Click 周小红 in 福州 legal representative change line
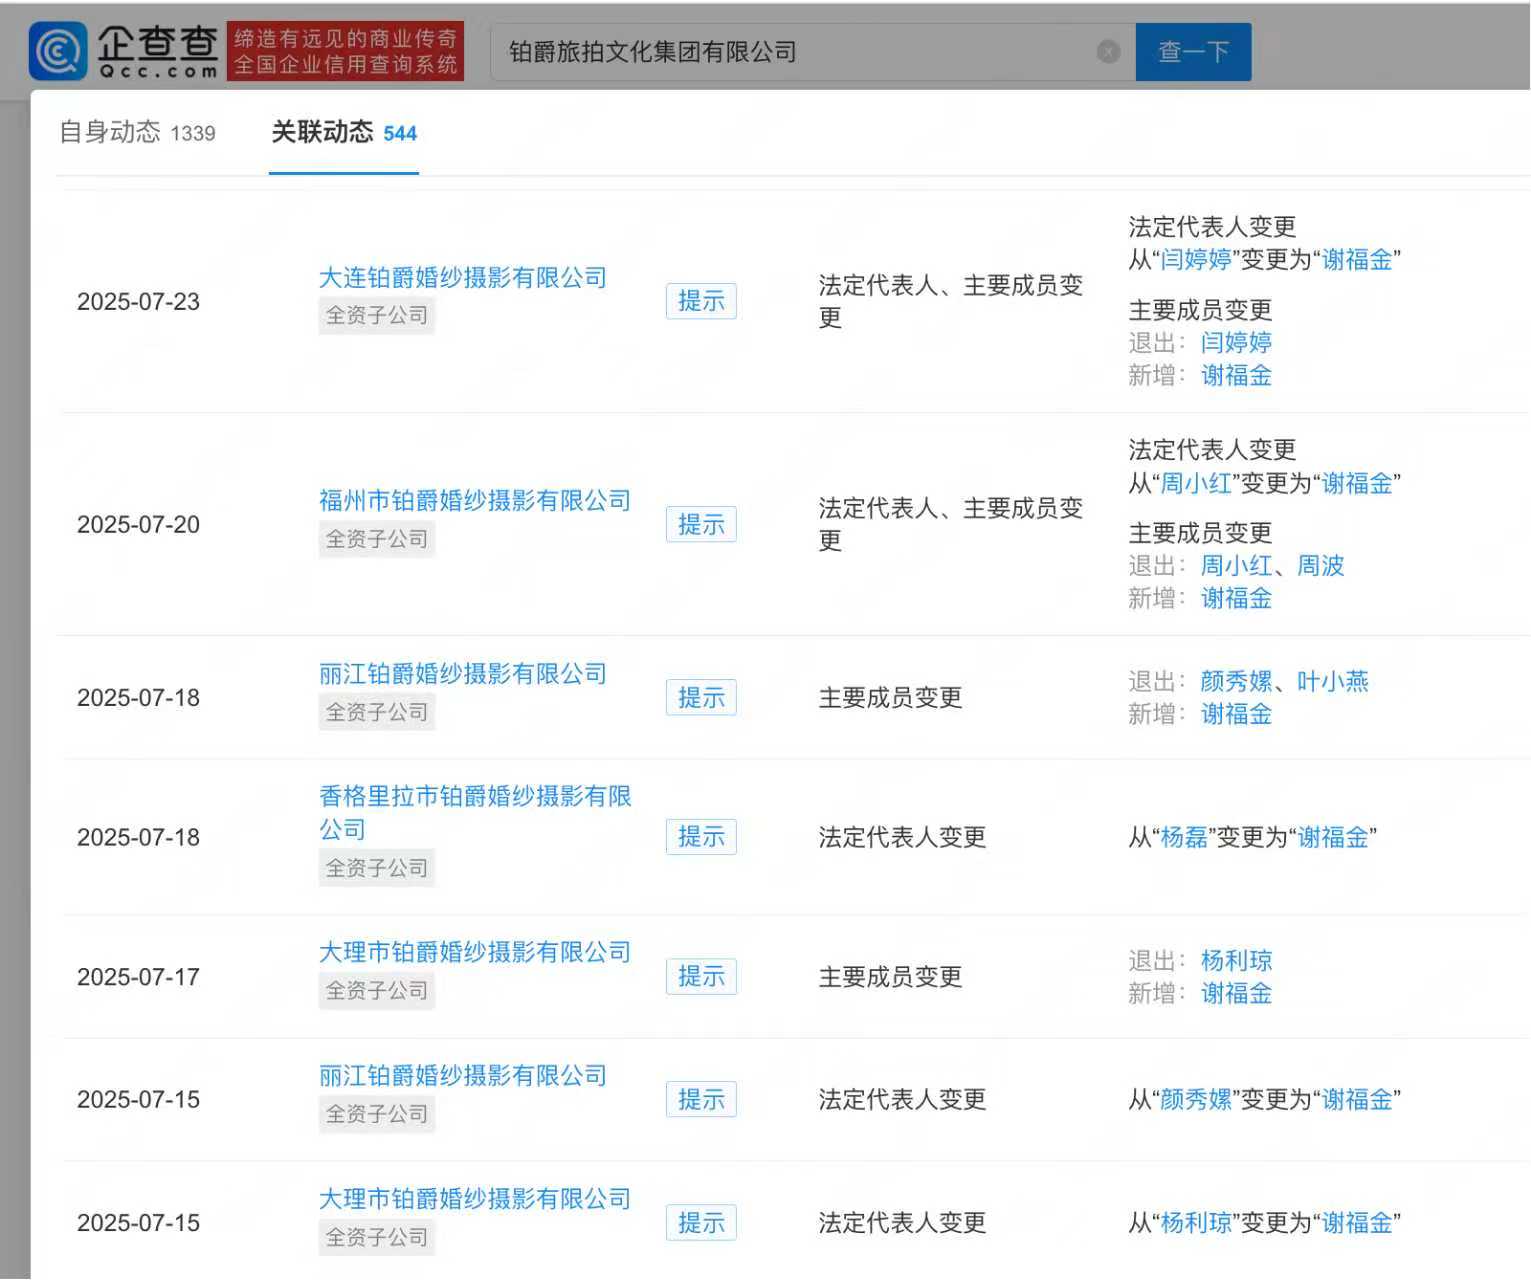The width and height of the screenshot is (1531, 1280). [x=1196, y=483]
